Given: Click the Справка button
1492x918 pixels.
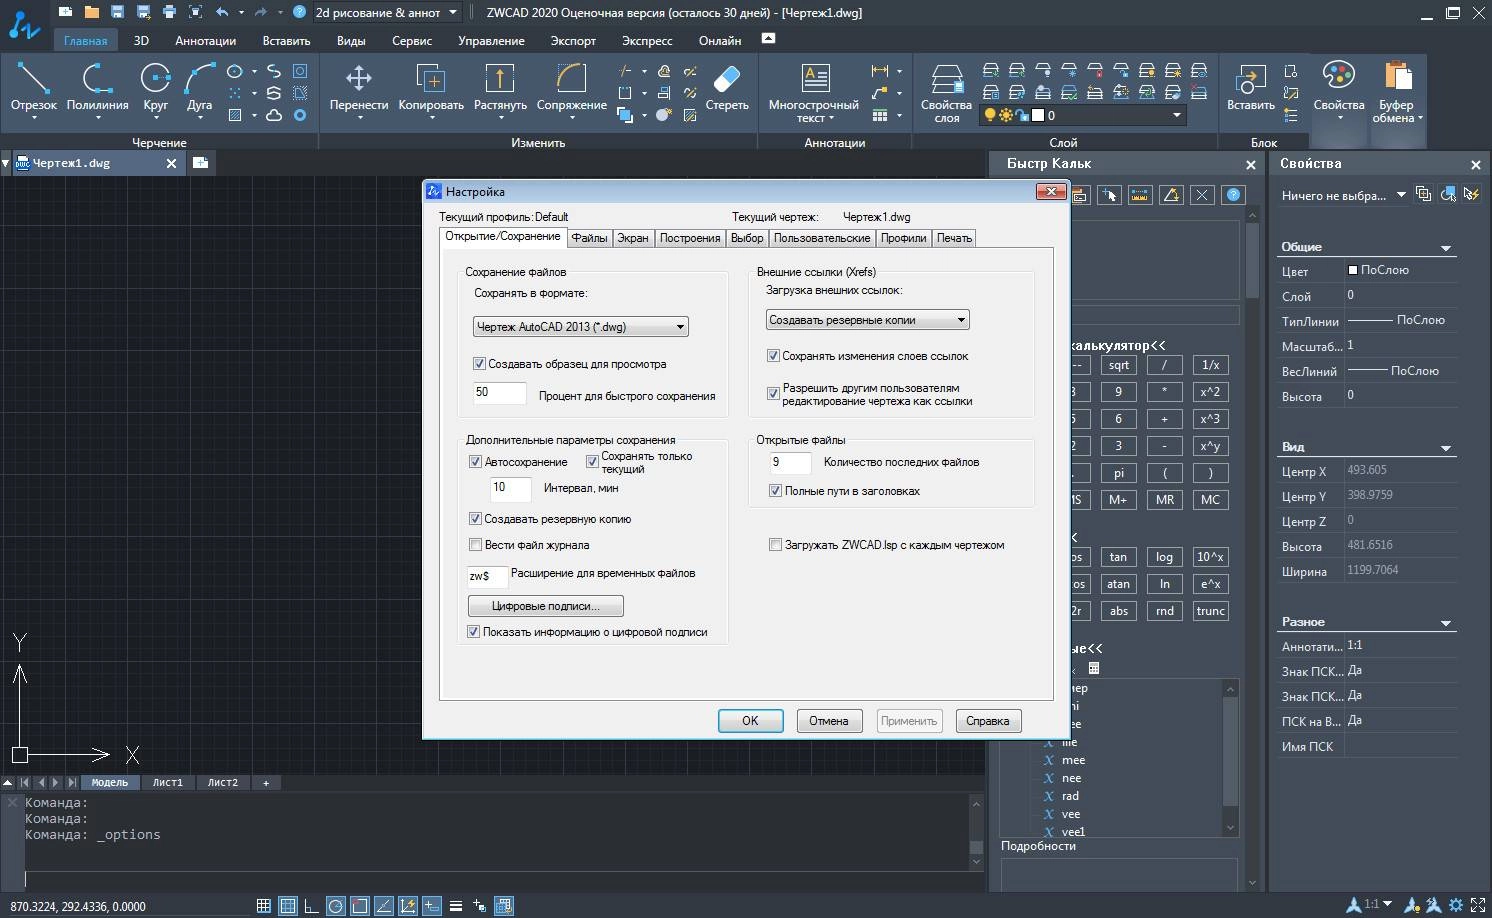Looking at the screenshot, I should pos(988,721).
